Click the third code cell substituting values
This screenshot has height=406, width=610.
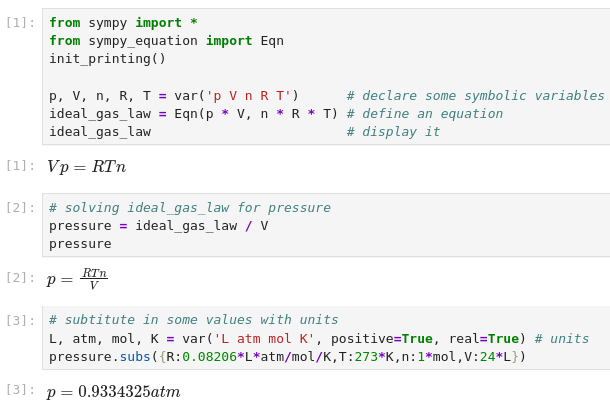click(326, 338)
